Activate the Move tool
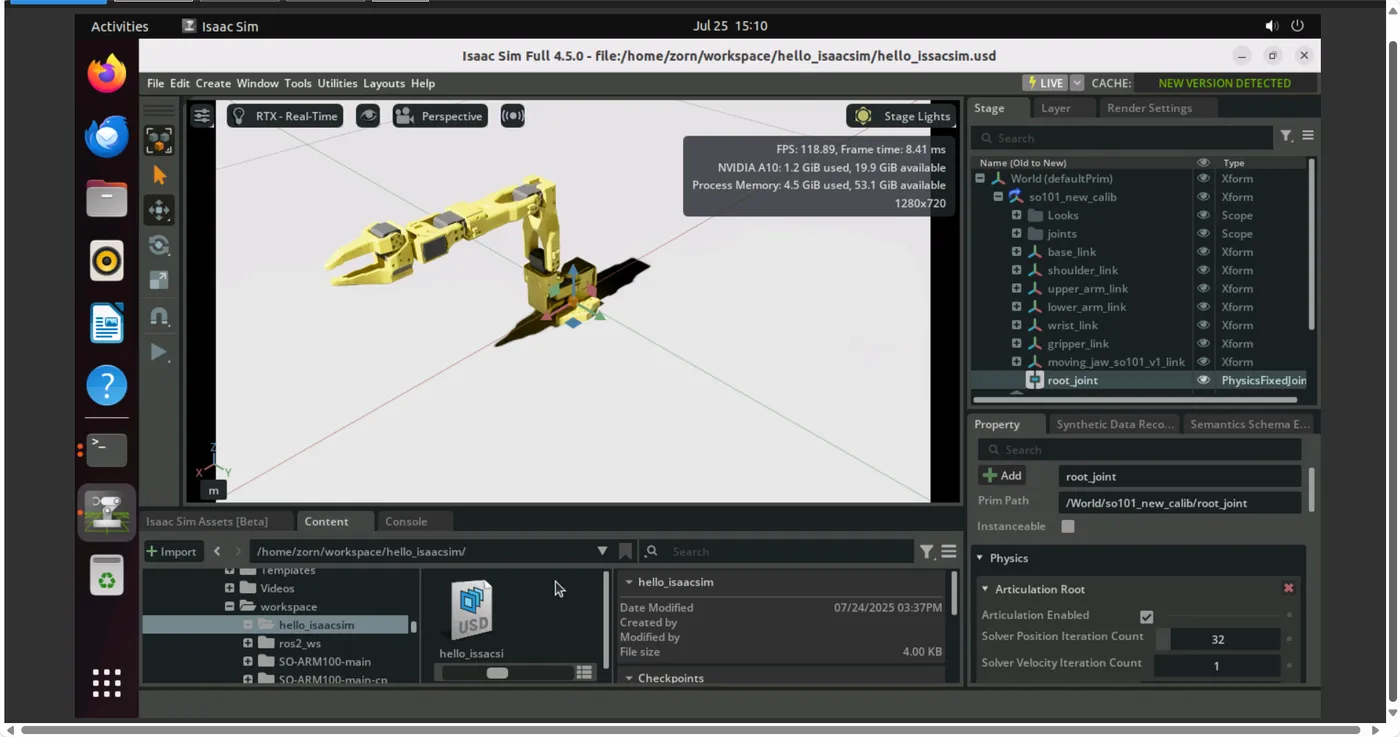The image size is (1400, 737). pyautogui.click(x=159, y=210)
